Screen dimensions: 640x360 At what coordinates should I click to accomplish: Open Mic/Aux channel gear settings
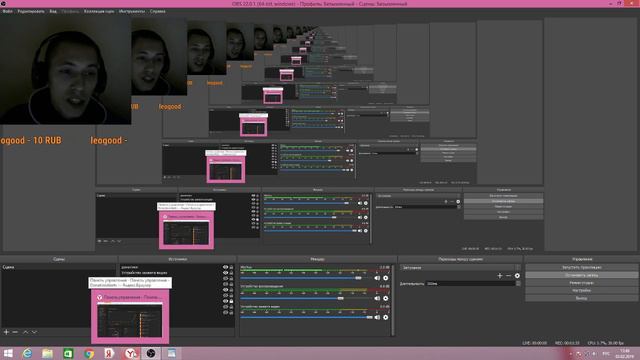coord(386,278)
